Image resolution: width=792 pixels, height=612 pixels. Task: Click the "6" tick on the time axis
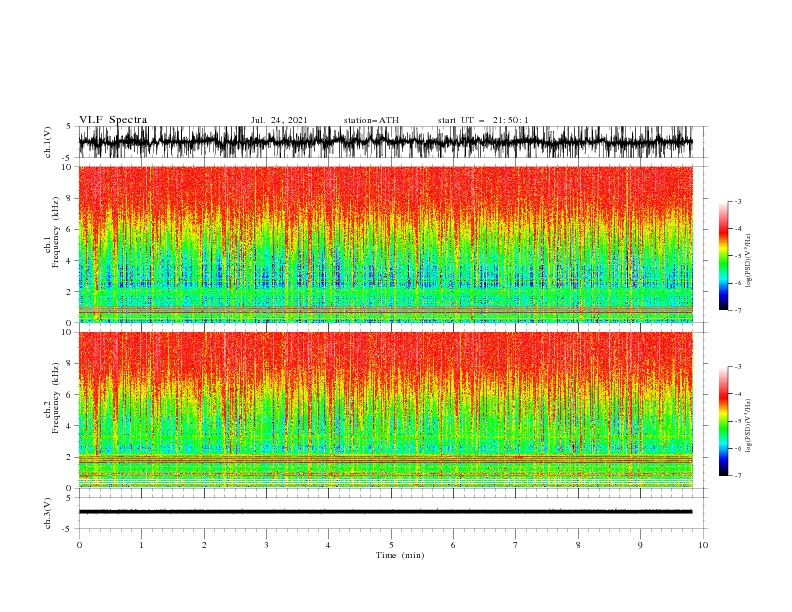click(x=454, y=545)
